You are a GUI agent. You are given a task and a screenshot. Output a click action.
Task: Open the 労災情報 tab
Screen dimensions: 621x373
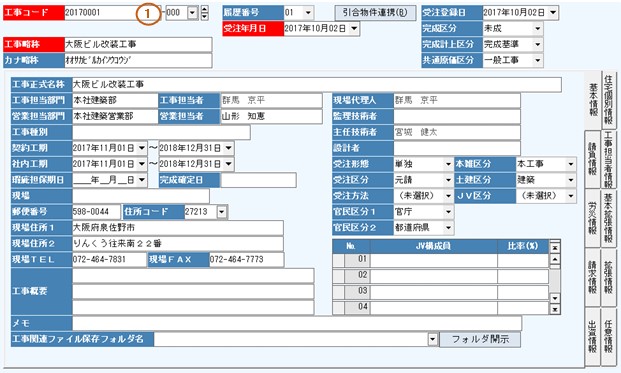point(592,218)
